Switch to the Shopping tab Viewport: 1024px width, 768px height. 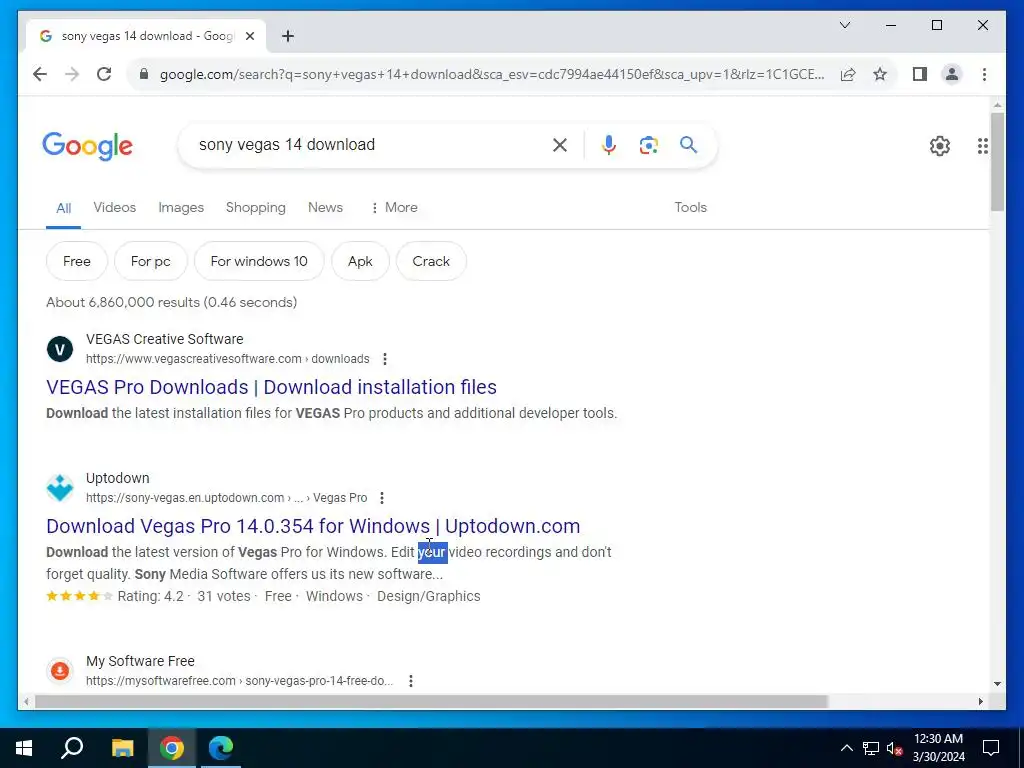pyautogui.click(x=255, y=207)
